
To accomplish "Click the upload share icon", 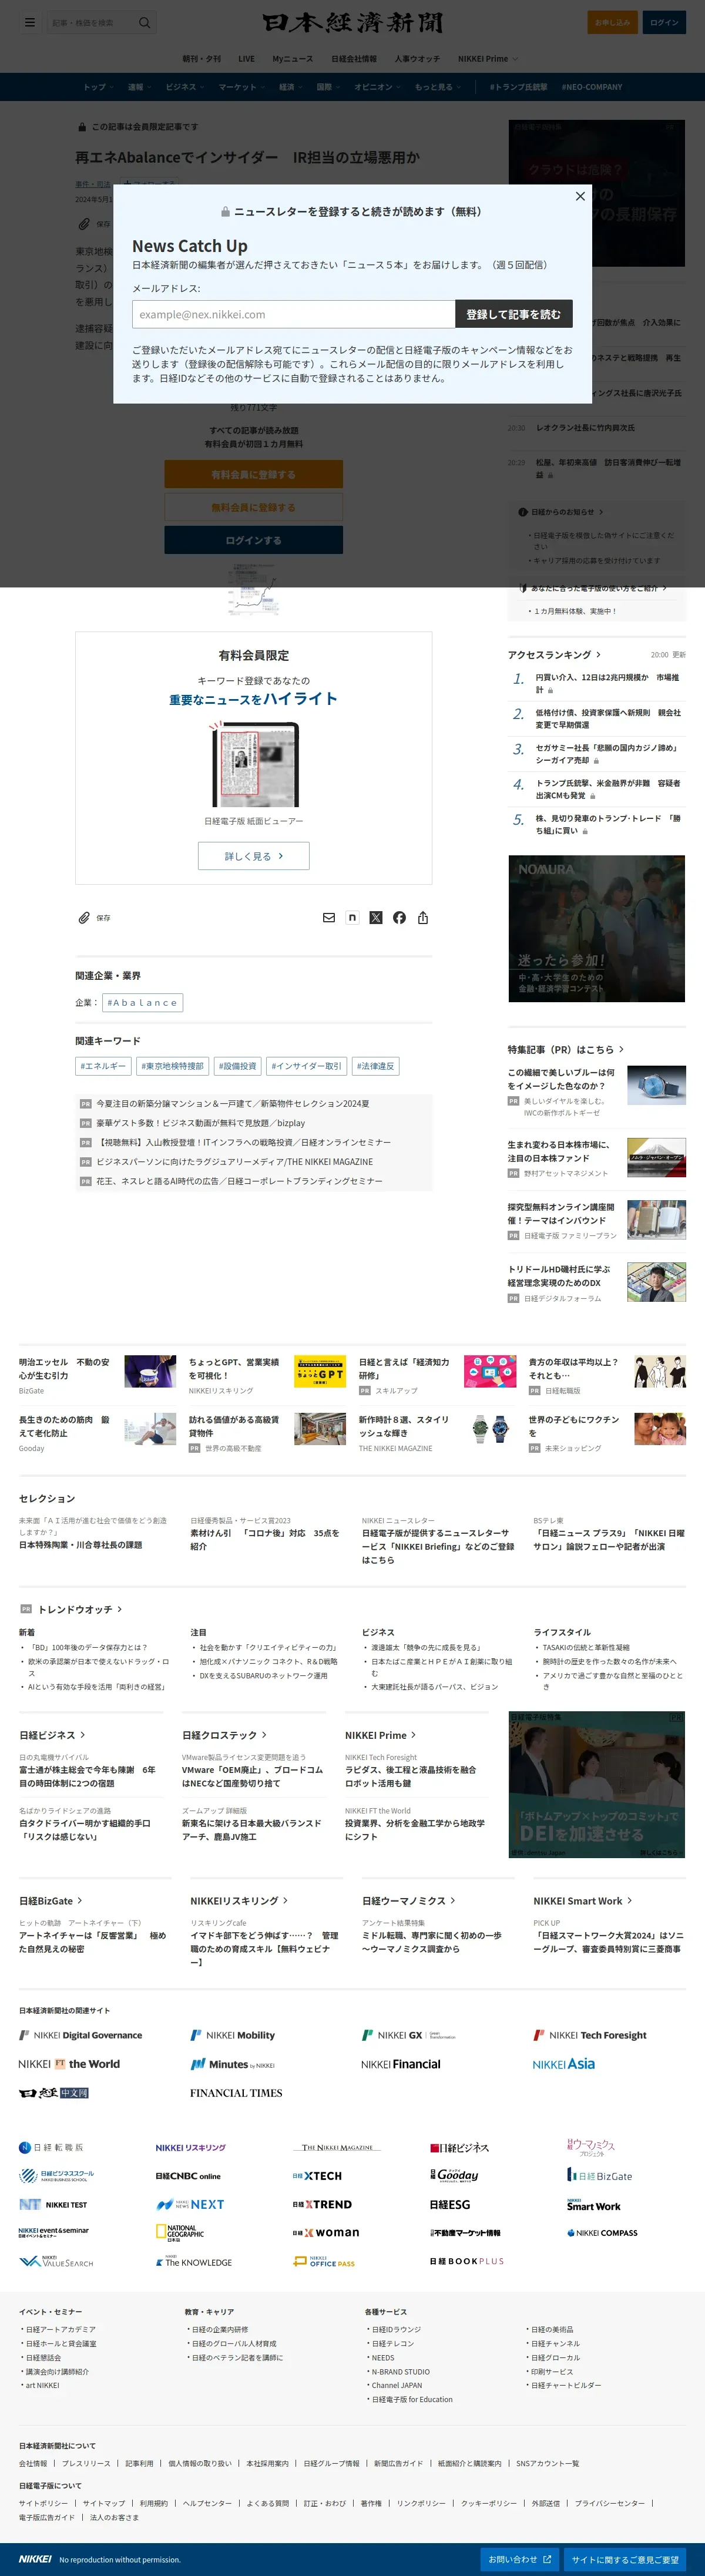I will pyautogui.click(x=423, y=917).
